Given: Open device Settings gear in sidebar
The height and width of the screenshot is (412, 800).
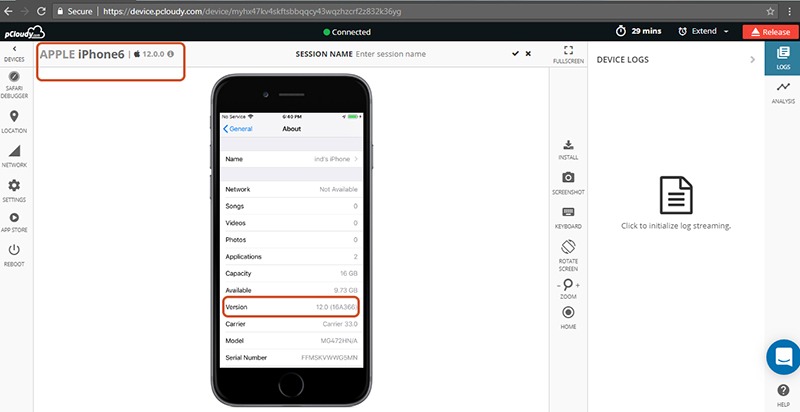Looking at the screenshot, I should pos(14,191).
